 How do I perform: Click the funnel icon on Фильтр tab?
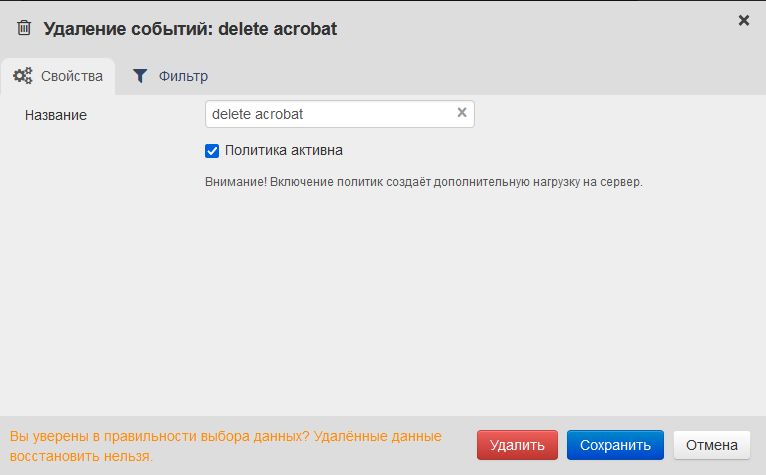click(140, 76)
